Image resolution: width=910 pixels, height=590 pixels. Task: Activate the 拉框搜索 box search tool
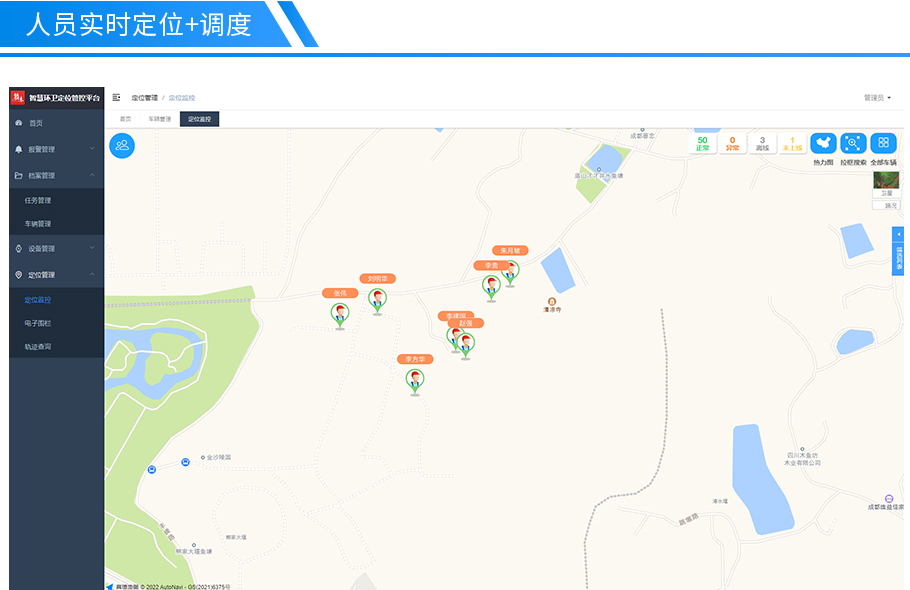coord(853,143)
